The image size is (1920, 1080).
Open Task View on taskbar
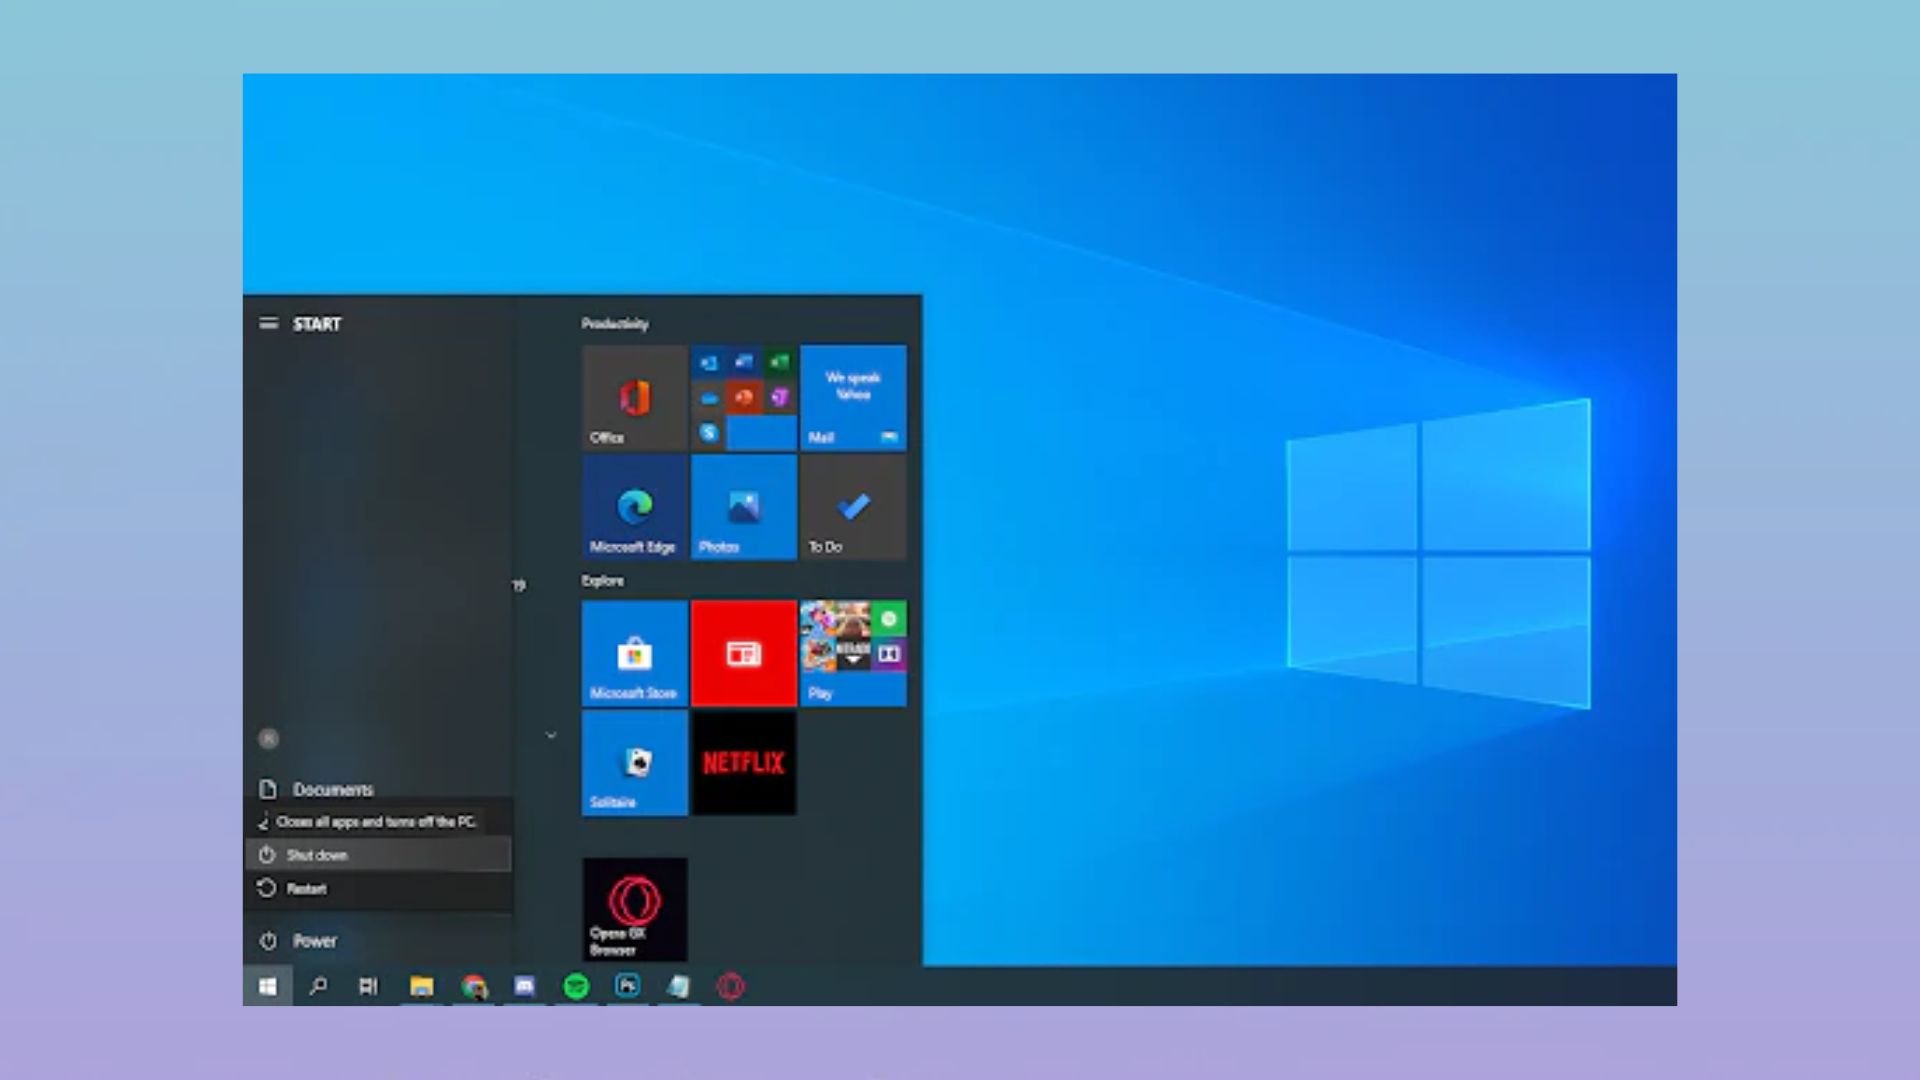point(368,987)
